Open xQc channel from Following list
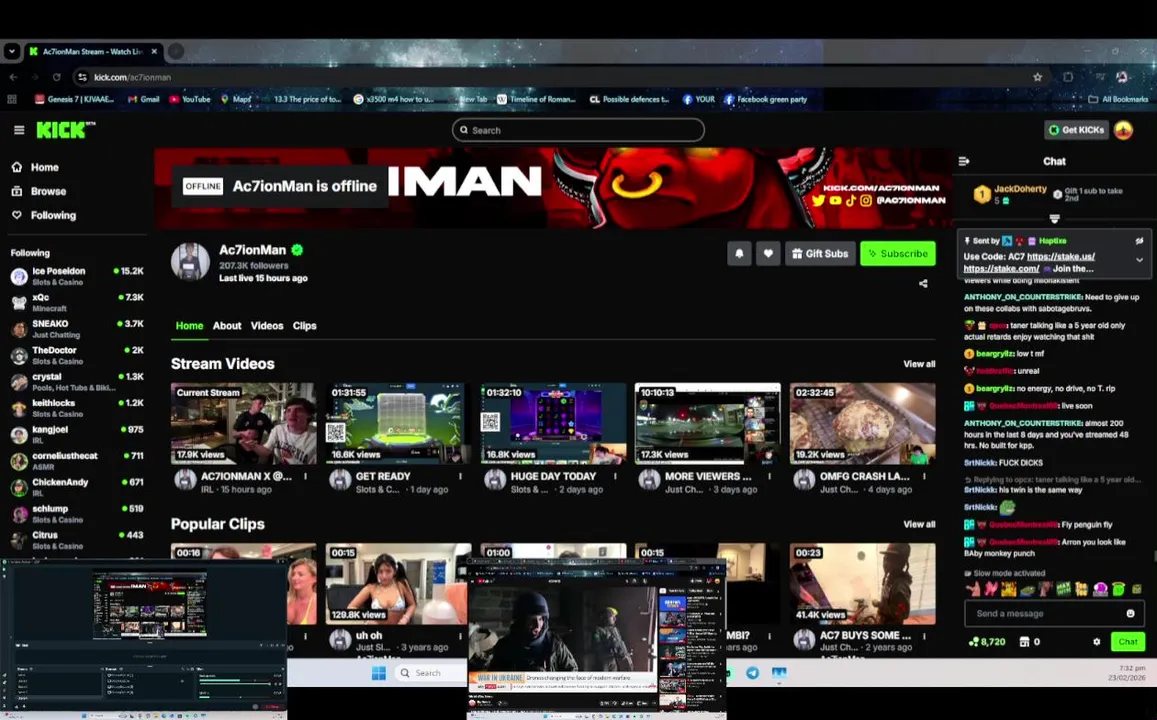 click(x=77, y=302)
